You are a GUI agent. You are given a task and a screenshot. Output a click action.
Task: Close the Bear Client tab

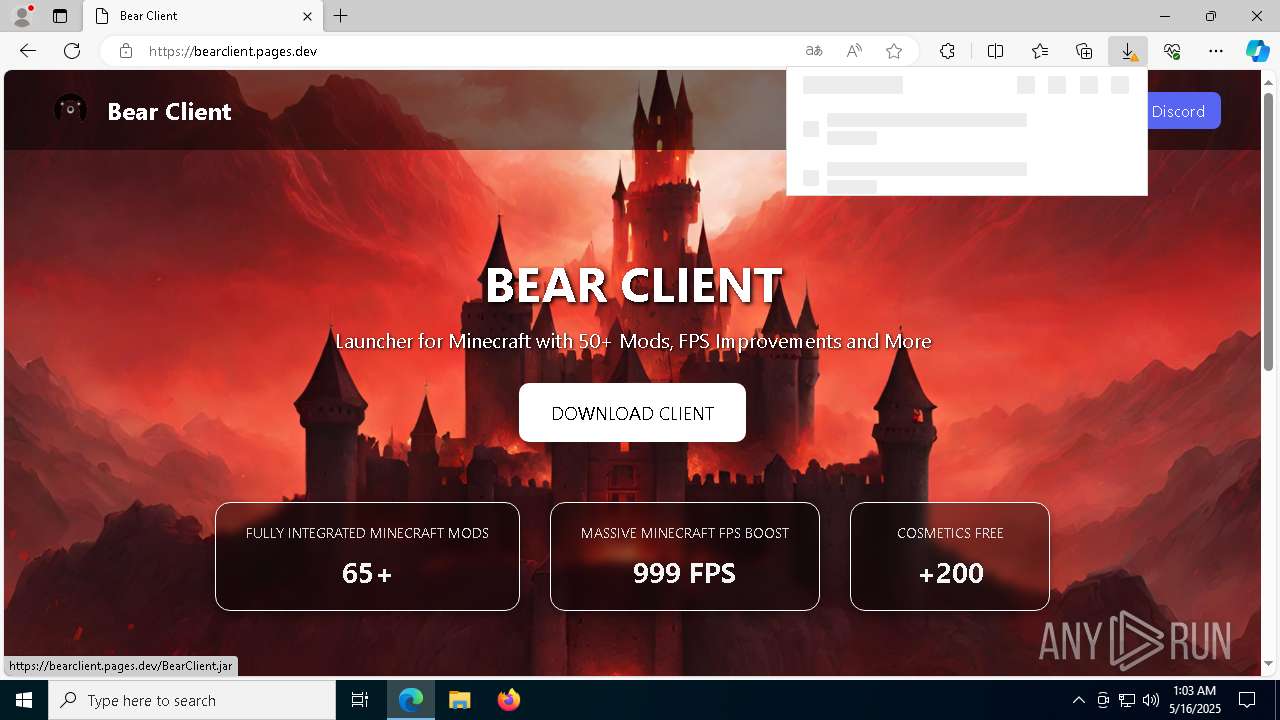coord(308,16)
